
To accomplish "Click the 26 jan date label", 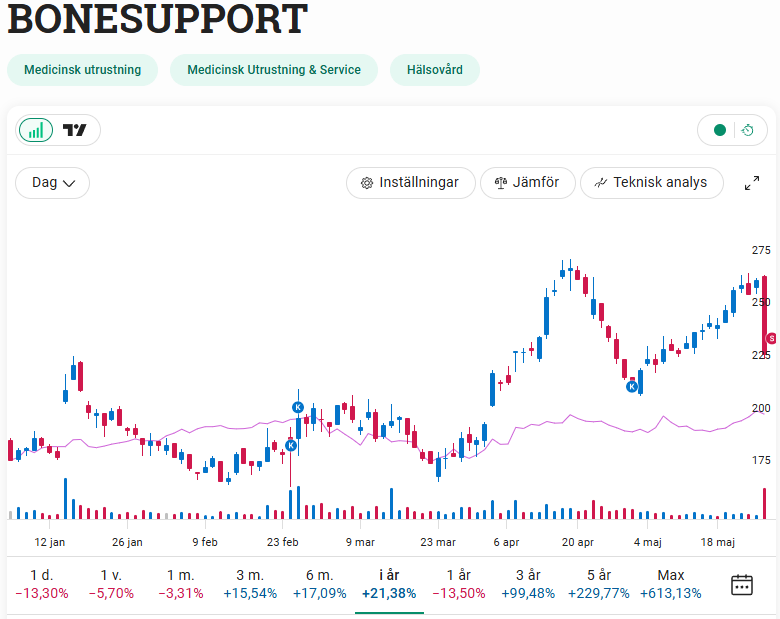I will pos(127,542).
